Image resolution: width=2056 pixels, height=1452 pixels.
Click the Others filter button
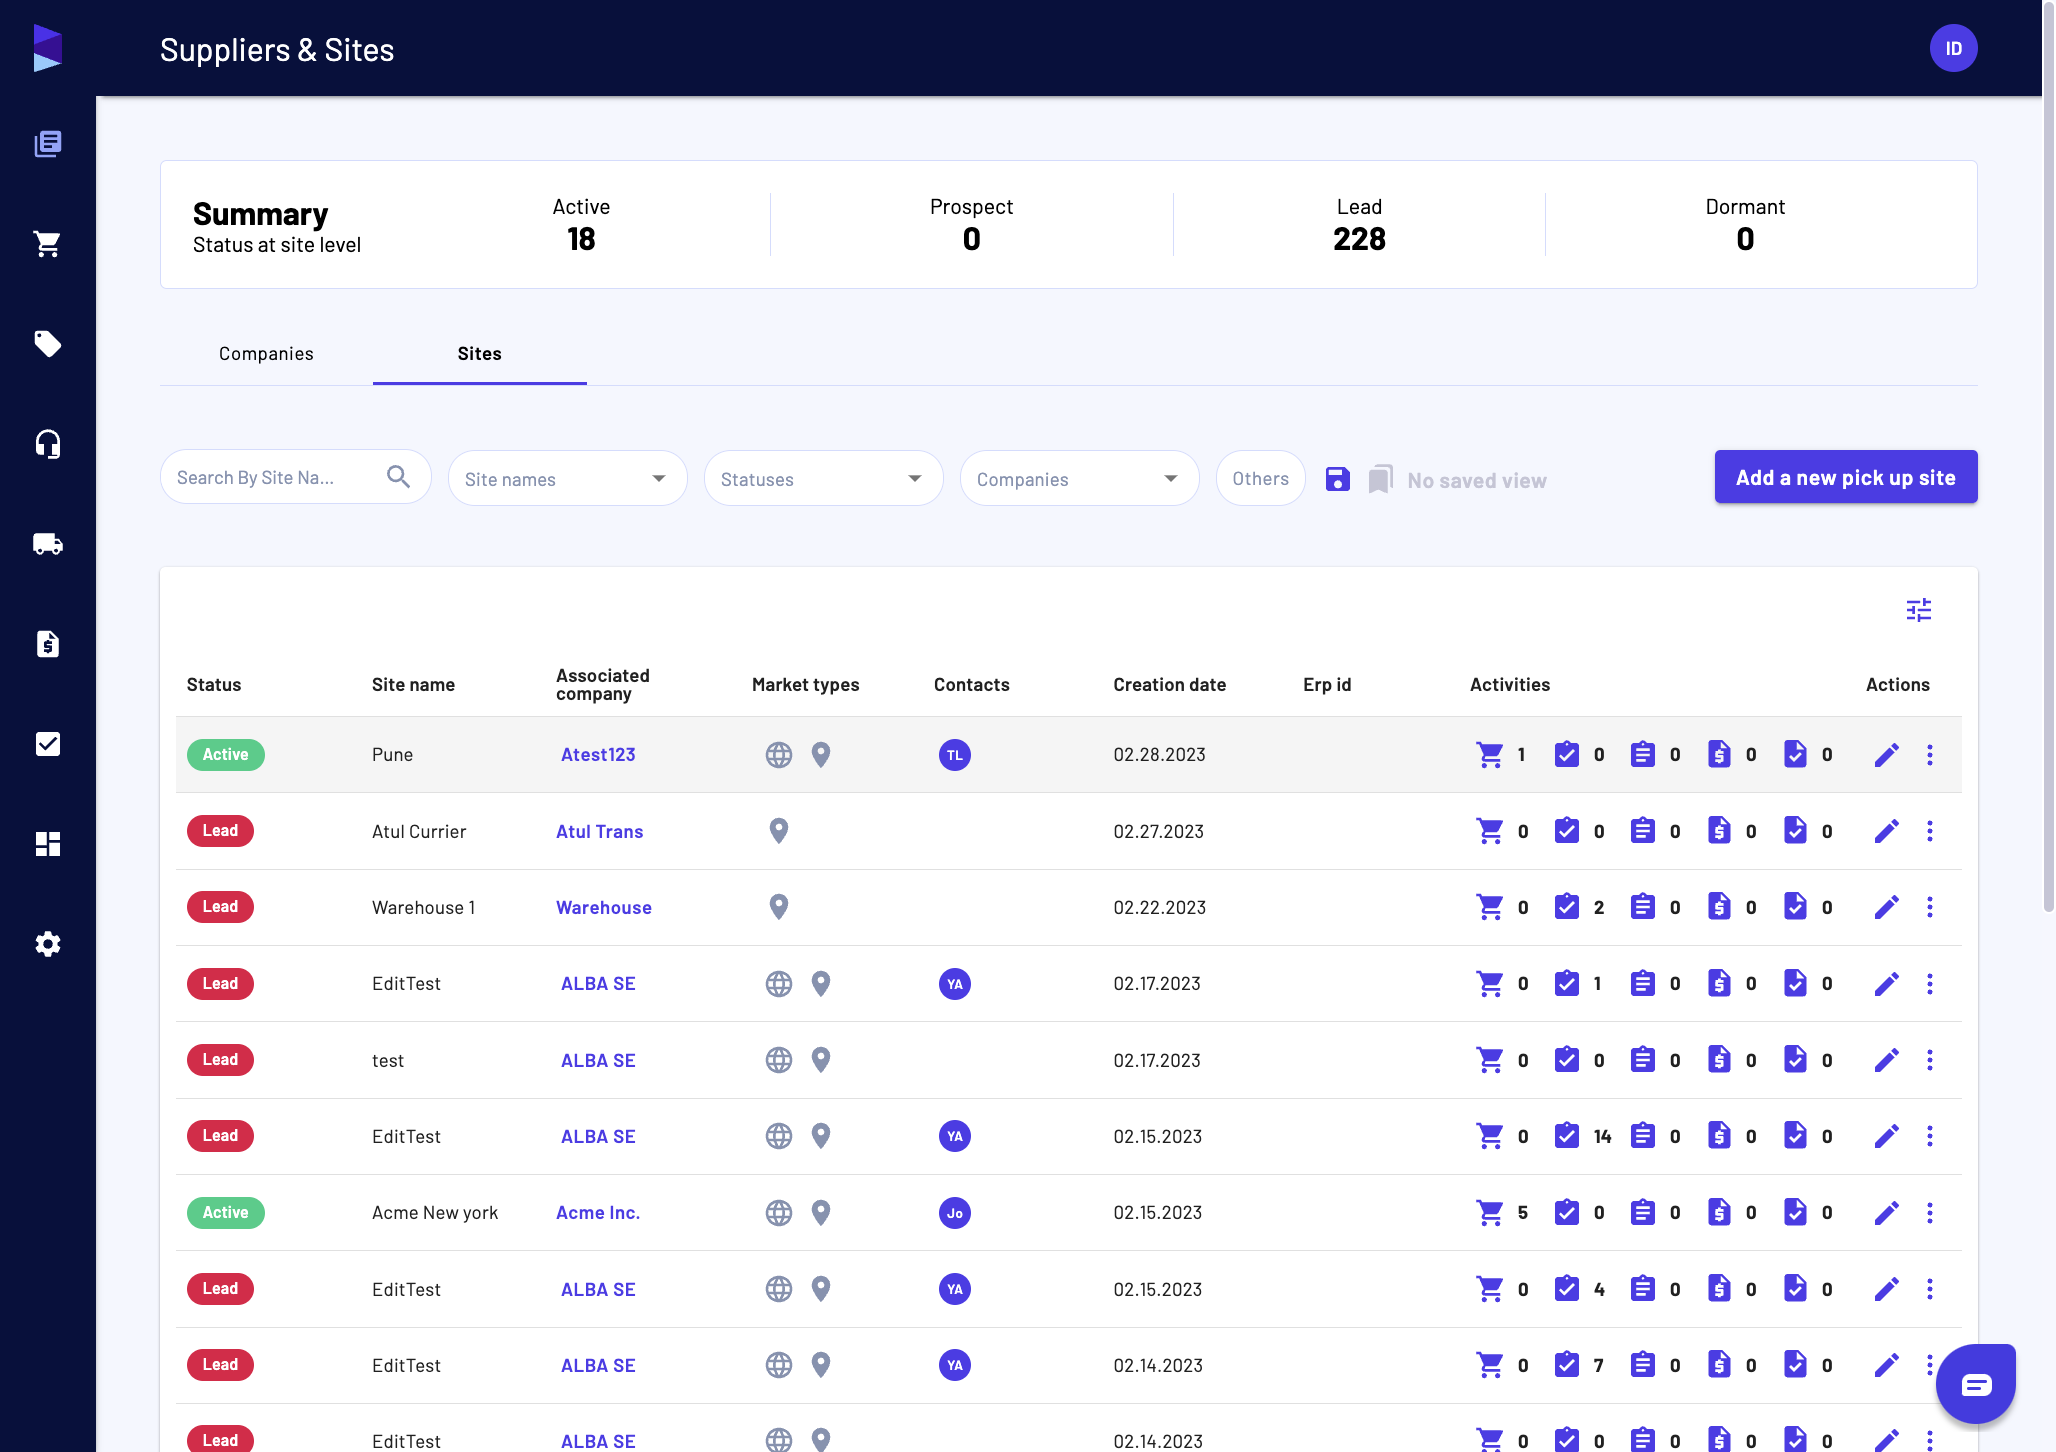pyautogui.click(x=1260, y=478)
